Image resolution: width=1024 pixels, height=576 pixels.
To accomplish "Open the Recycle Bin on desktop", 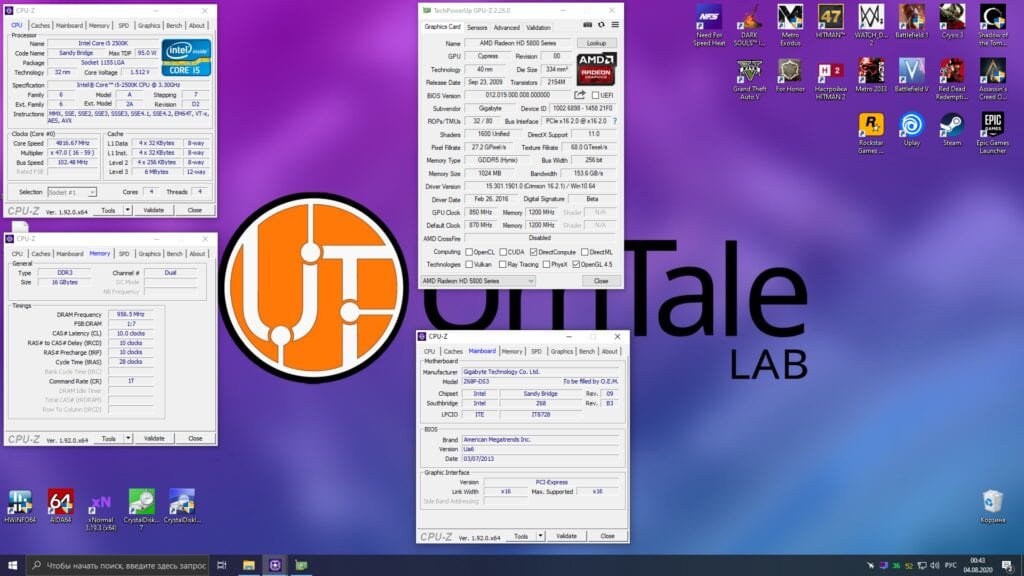I will (x=992, y=507).
